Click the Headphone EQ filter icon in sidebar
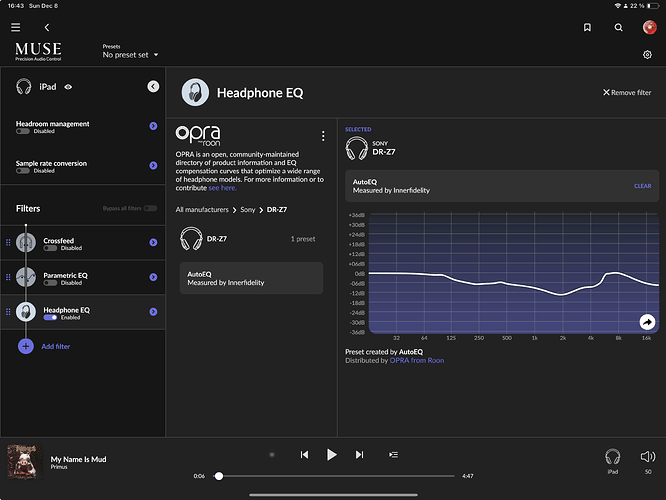Viewport: 666px width, 500px height. [26, 312]
